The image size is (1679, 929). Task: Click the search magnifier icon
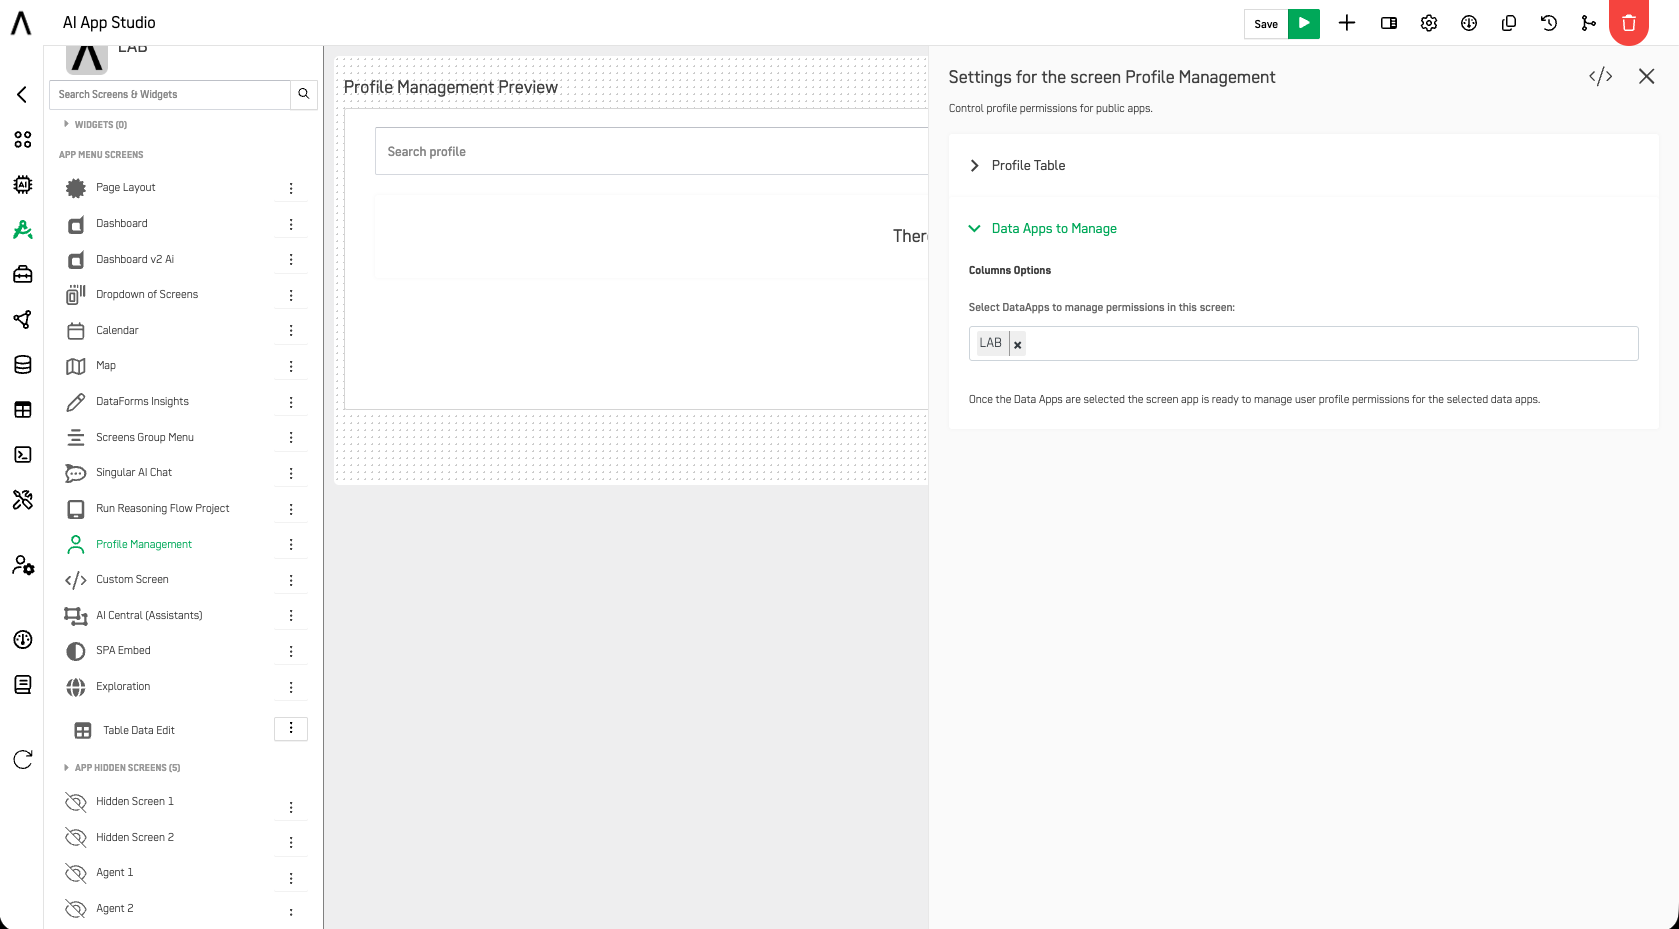click(x=304, y=94)
